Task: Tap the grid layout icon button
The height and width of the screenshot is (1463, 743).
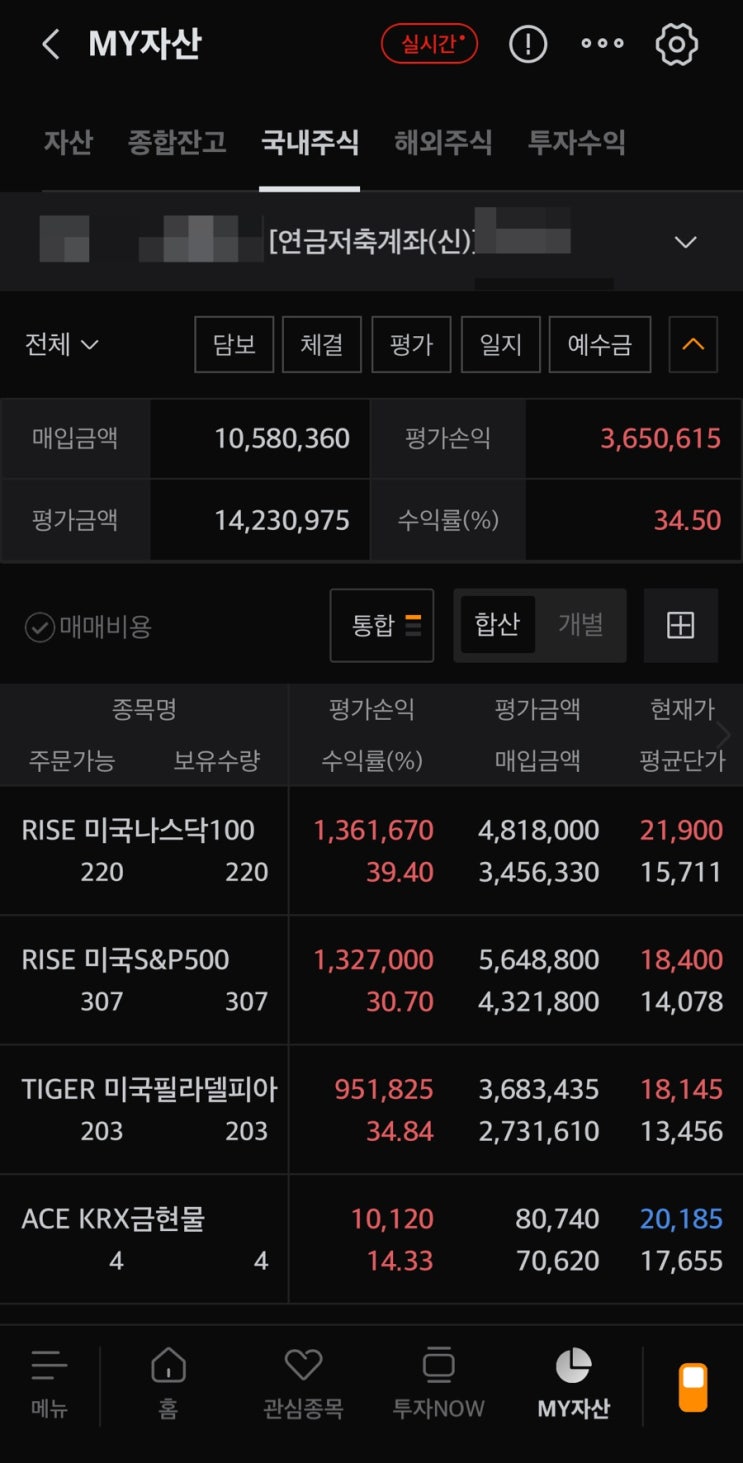Action: (x=680, y=626)
